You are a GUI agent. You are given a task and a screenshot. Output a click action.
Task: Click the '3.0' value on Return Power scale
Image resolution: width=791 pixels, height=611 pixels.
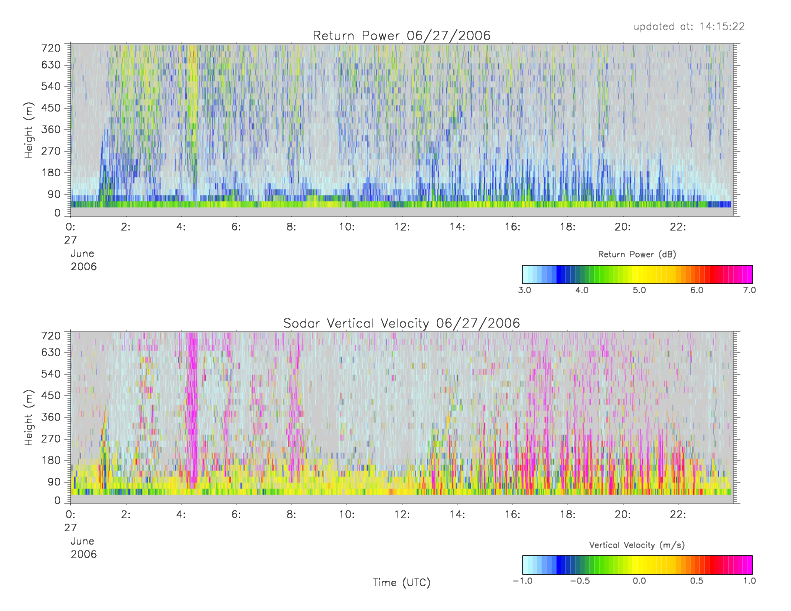[525, 290]
